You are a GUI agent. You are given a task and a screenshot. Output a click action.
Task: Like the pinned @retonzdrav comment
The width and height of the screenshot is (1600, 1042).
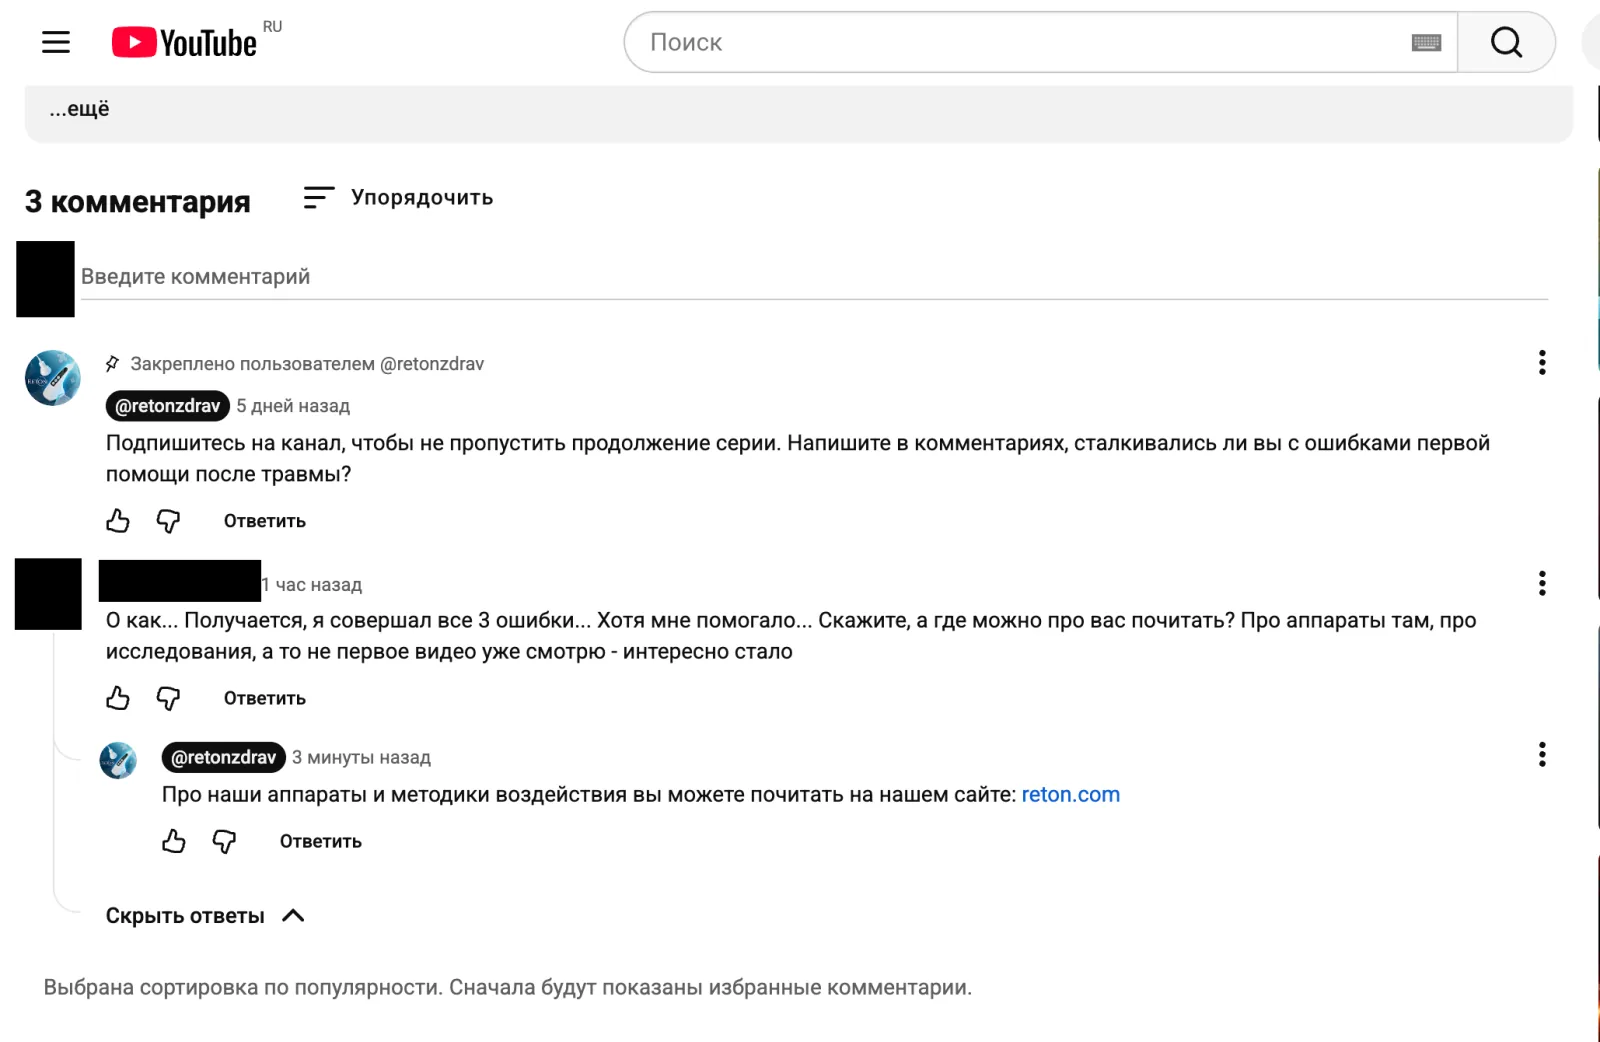click(118, 521)
